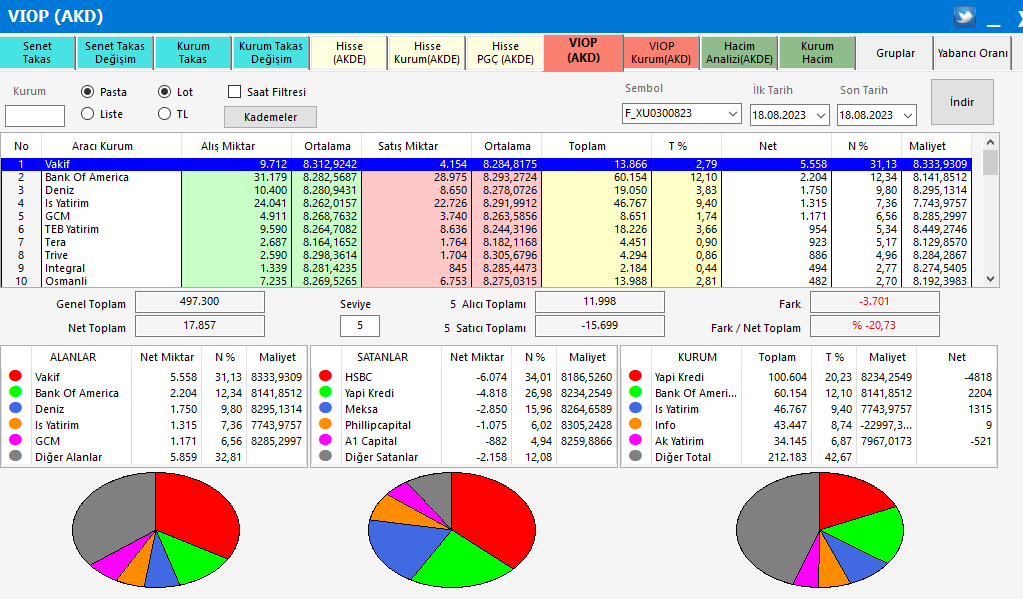Click the Kurum input field
This screenshot has height=599, width=1023.
pos(35,115)
